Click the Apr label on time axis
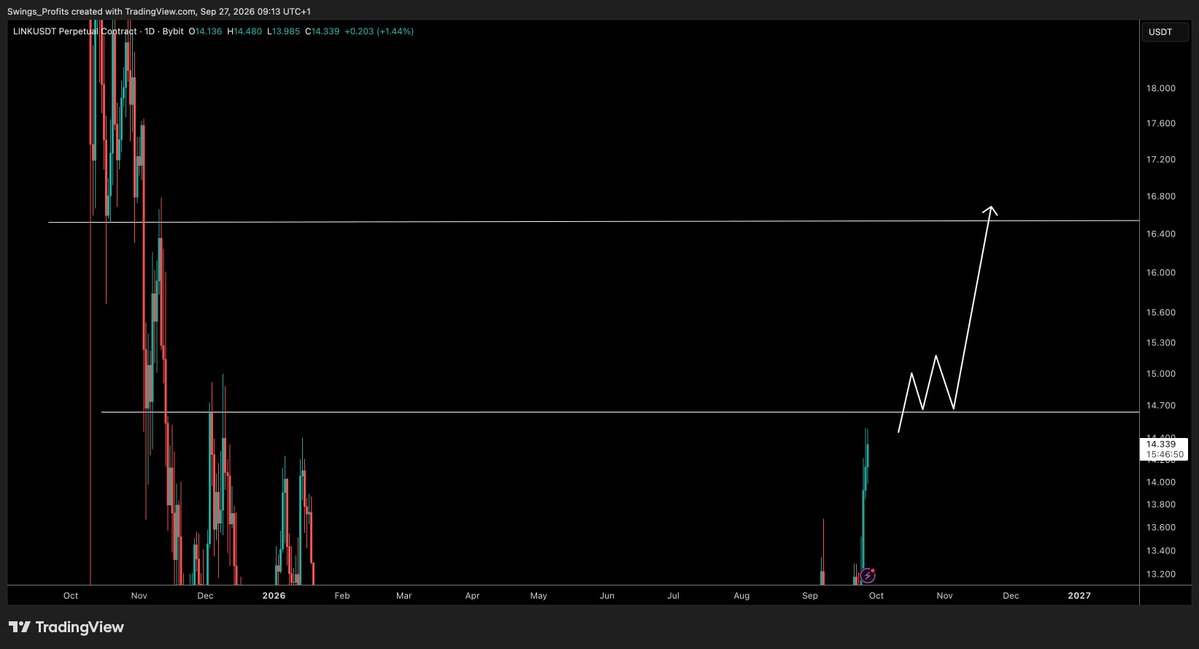This screenshot has height=649, width=1199. pyautogui.click(x=473, y=595)
